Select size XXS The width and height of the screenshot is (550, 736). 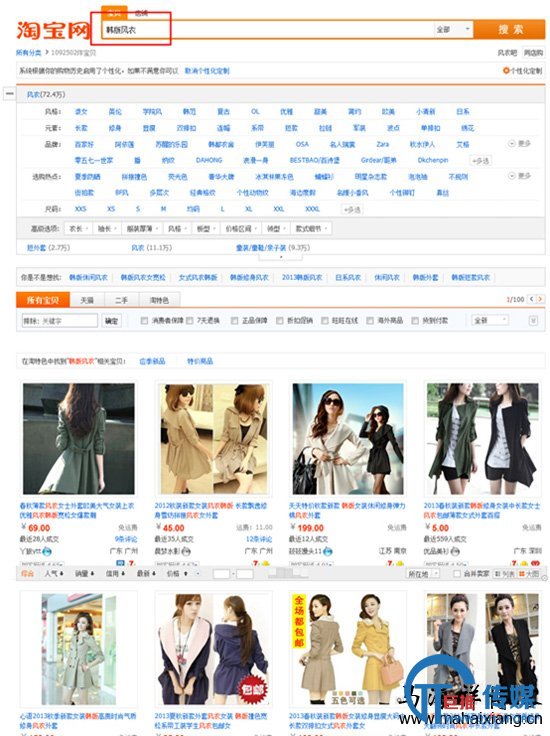[x=80, y=209]
